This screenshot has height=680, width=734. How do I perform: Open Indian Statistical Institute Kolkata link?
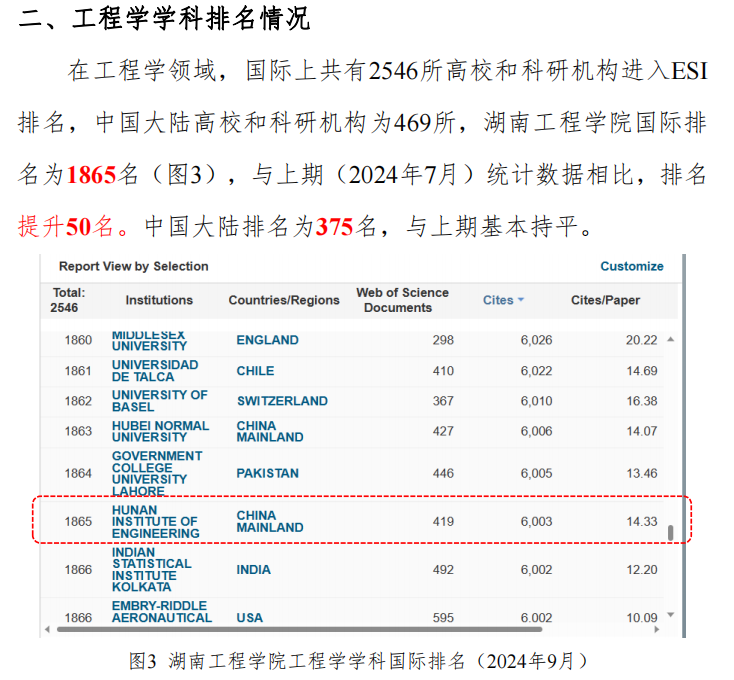151,569
